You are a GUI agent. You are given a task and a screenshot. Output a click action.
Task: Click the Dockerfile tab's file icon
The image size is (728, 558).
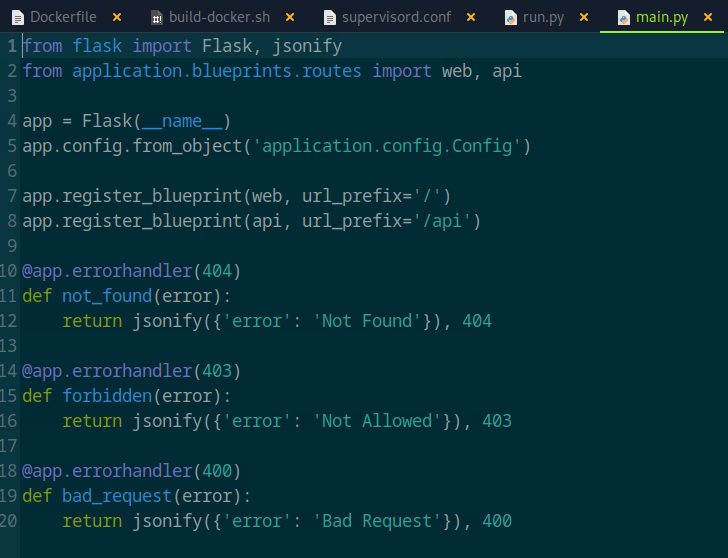coord(17,18)
